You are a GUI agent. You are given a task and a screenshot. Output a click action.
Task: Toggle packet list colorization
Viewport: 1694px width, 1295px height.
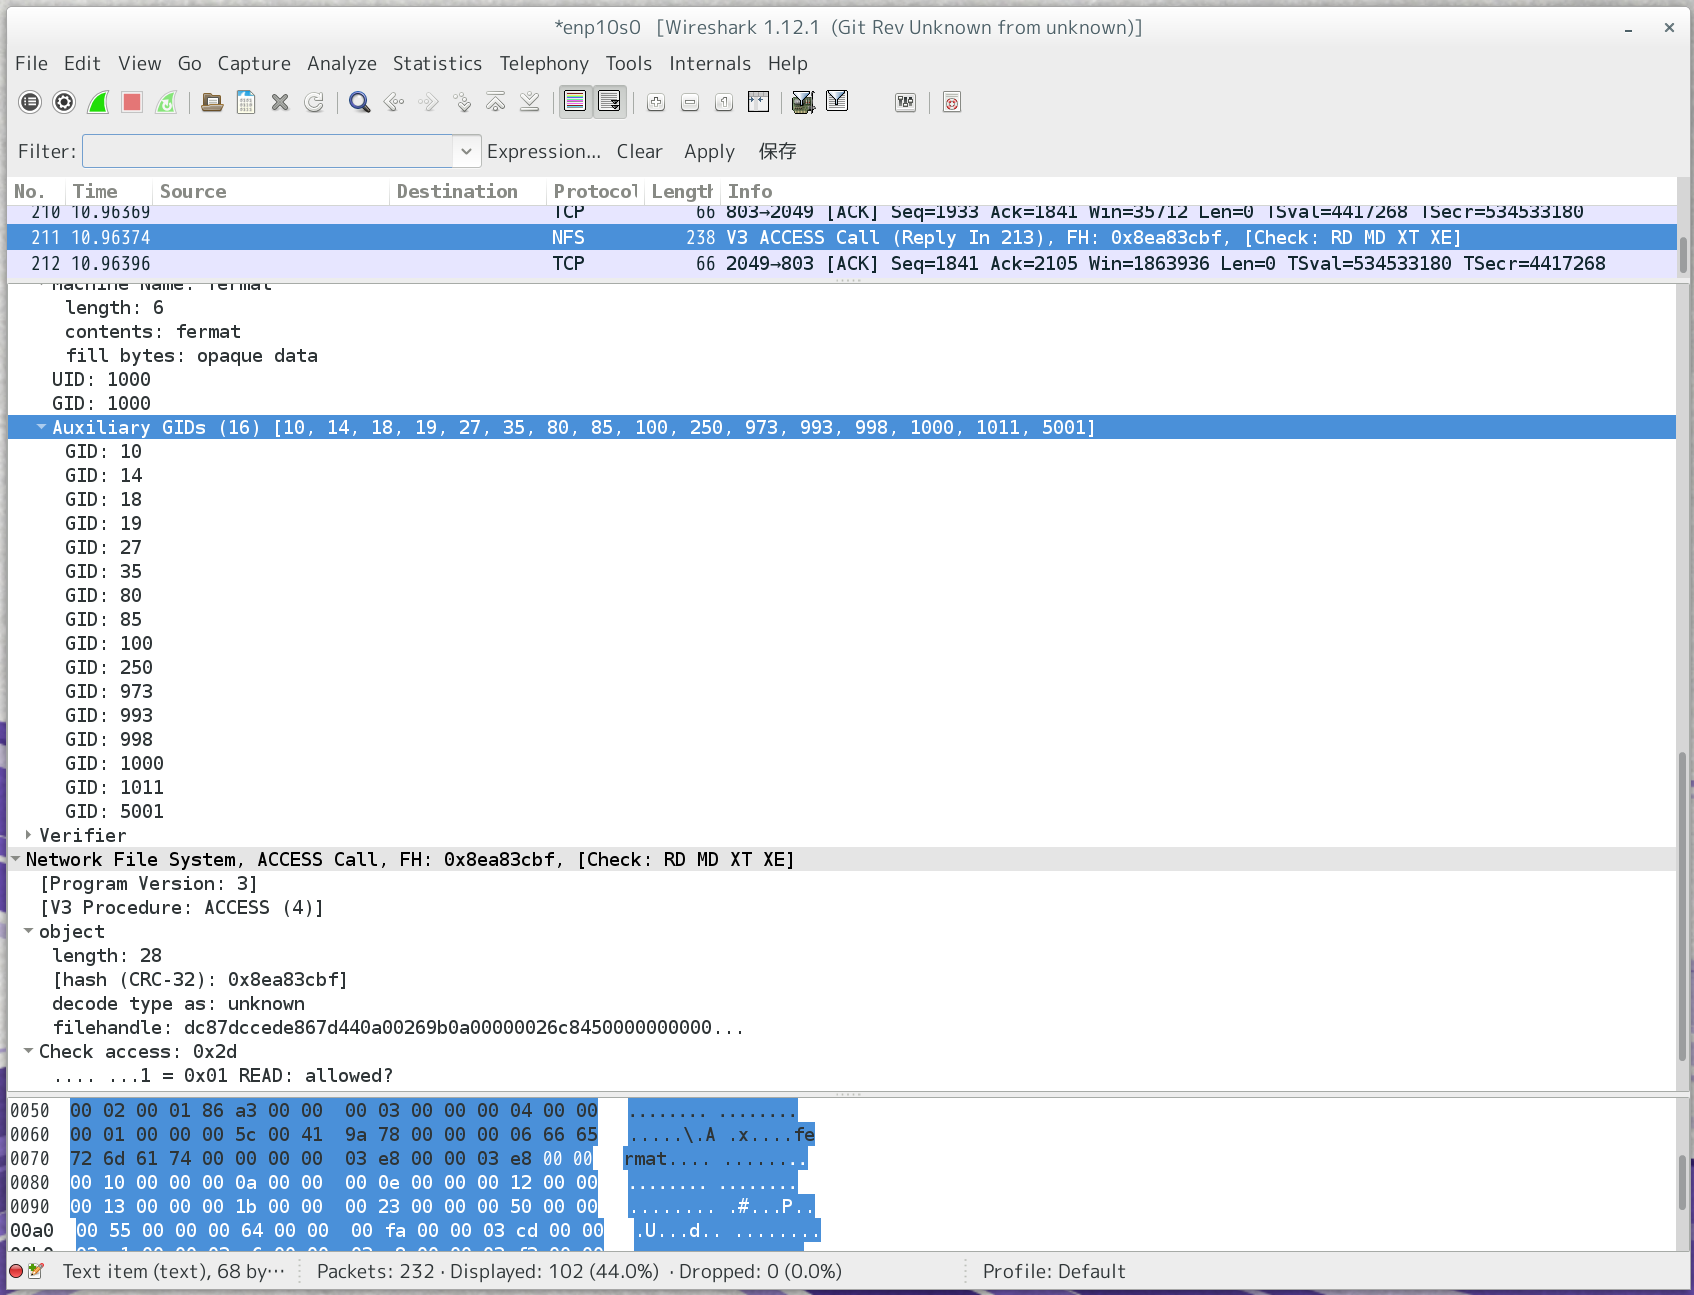pyautogui.click(x=575, y=102)
